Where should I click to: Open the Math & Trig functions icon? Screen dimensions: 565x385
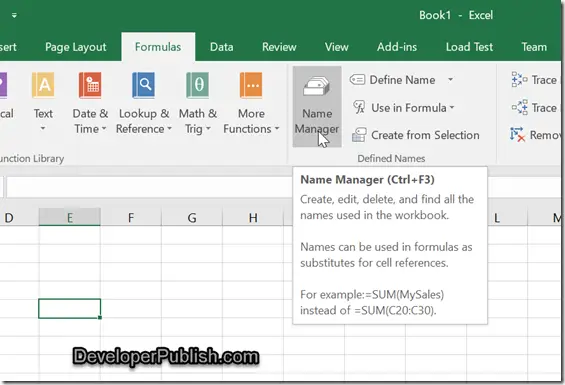pos(197,85)
